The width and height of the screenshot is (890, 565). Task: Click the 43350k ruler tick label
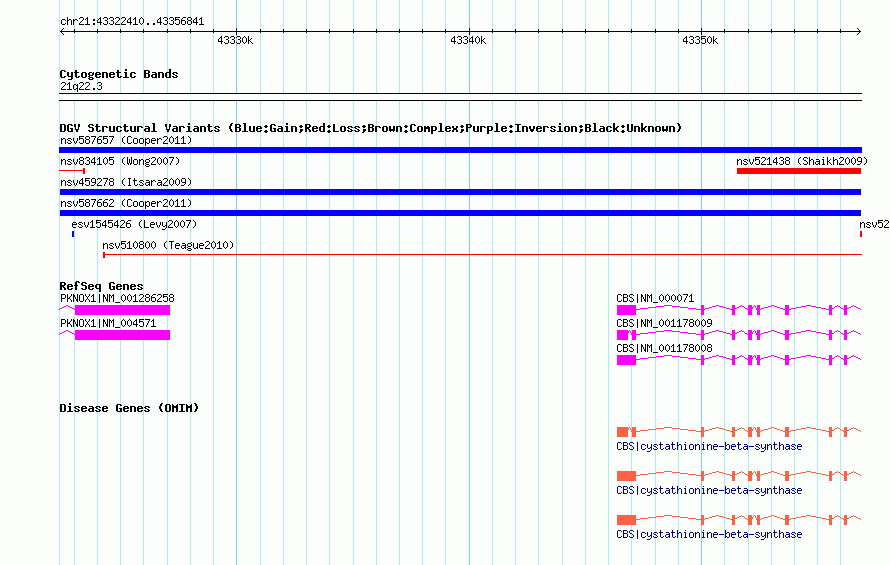point(700,40)
